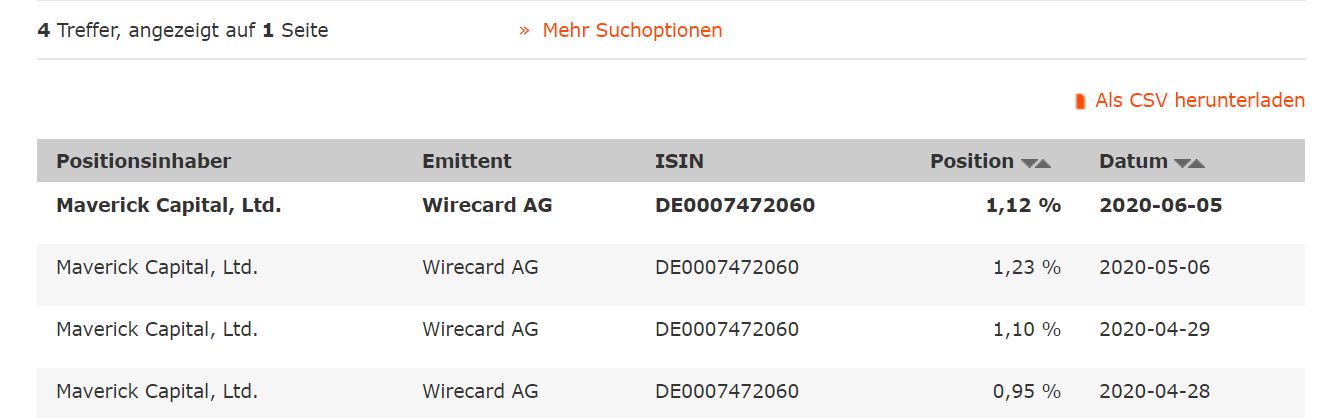Click the Positionsinhaber column header
This screenshot has width=1334, height=418.
coord(144,161)
